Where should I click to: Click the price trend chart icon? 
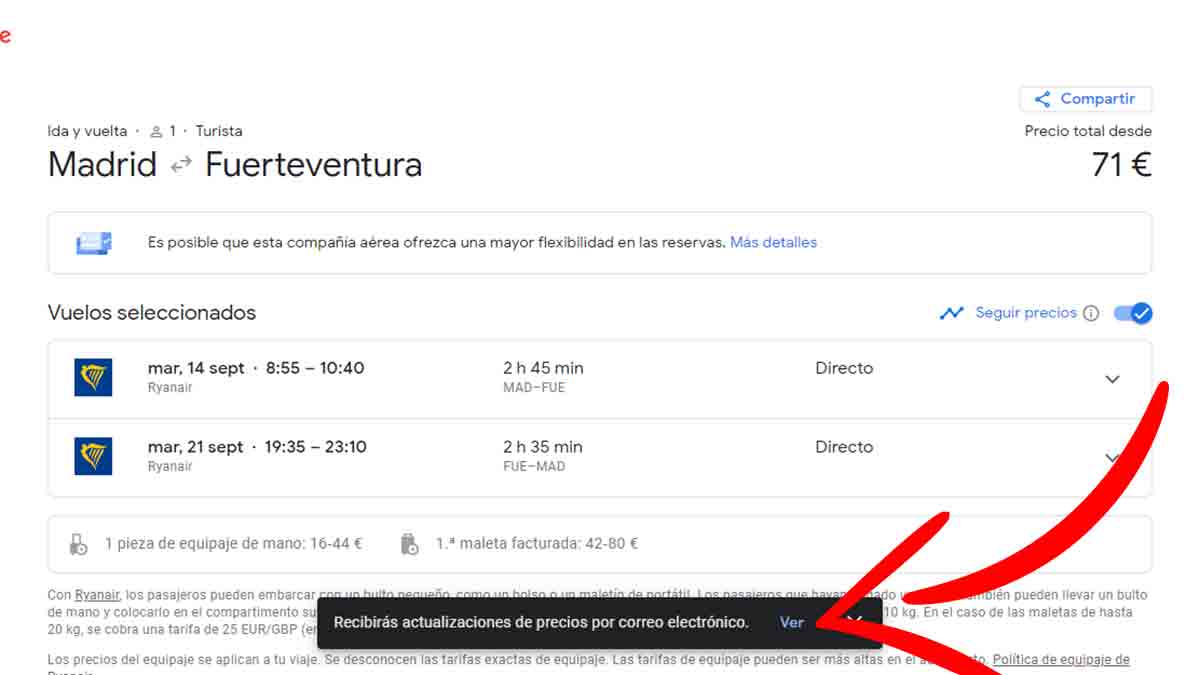point(951,313)
